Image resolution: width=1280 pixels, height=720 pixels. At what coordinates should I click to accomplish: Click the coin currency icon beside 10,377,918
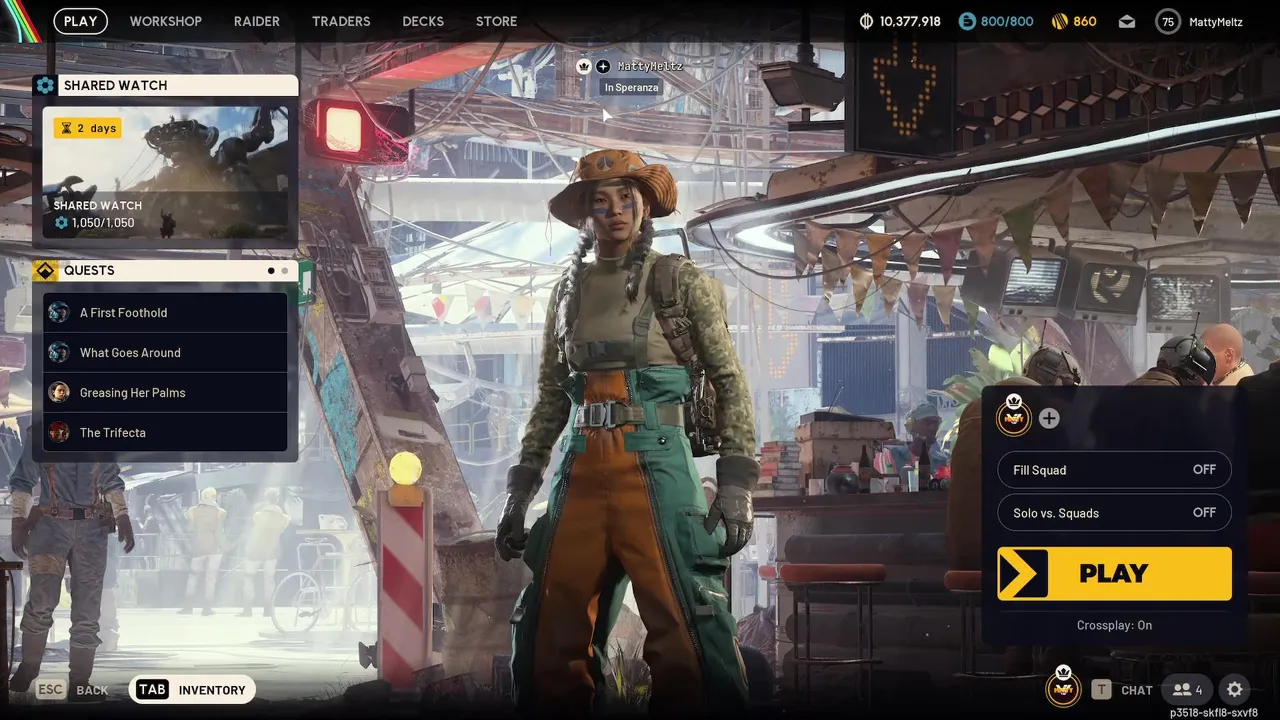click(867, 21)
